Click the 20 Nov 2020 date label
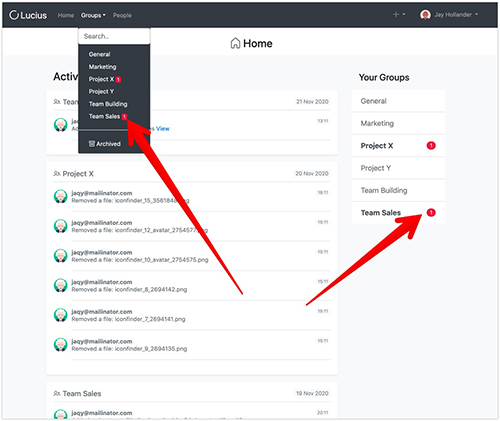 coord(312,173)
